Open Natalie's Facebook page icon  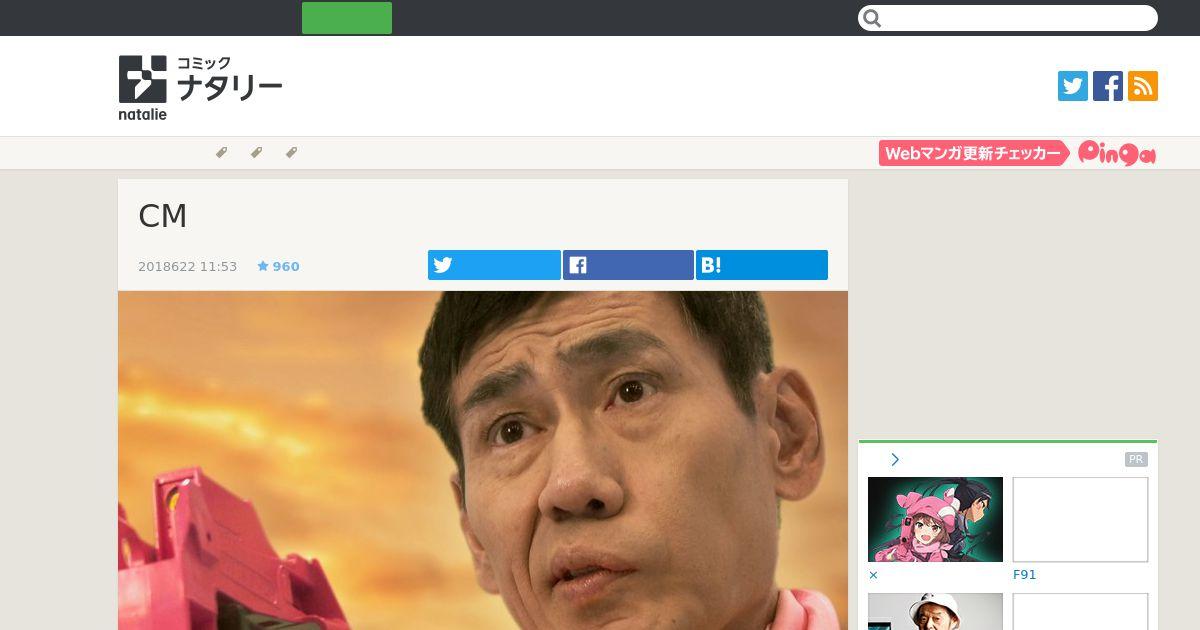tap(1108, 86)
